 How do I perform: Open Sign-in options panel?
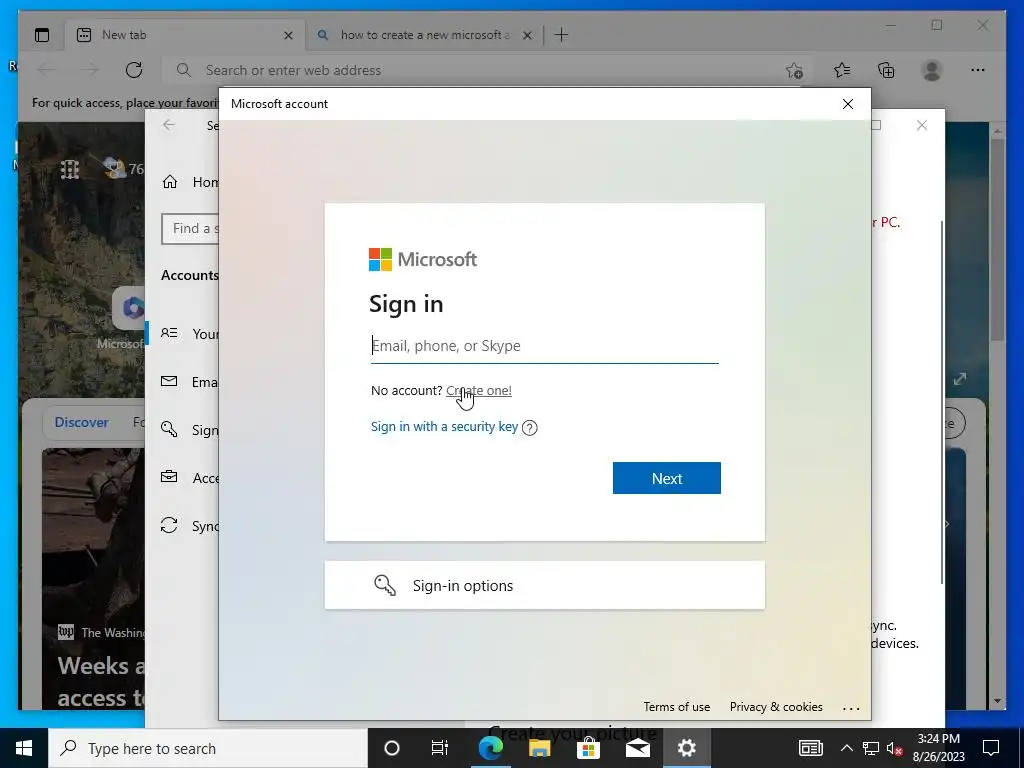coord(545,585)
